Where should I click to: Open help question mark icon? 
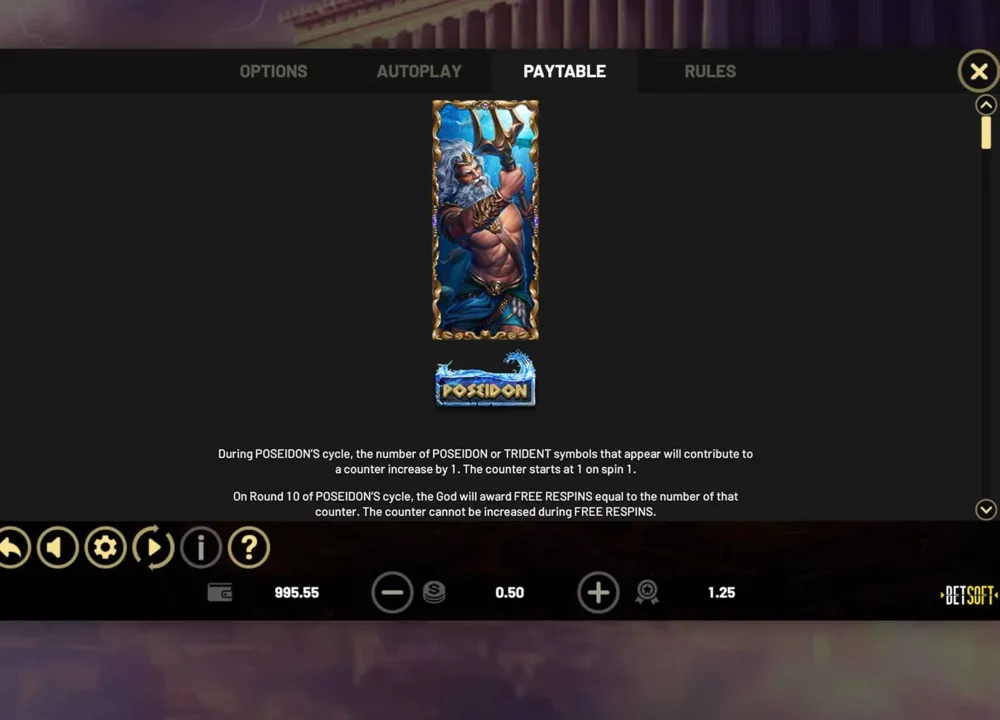coord(249,547)
